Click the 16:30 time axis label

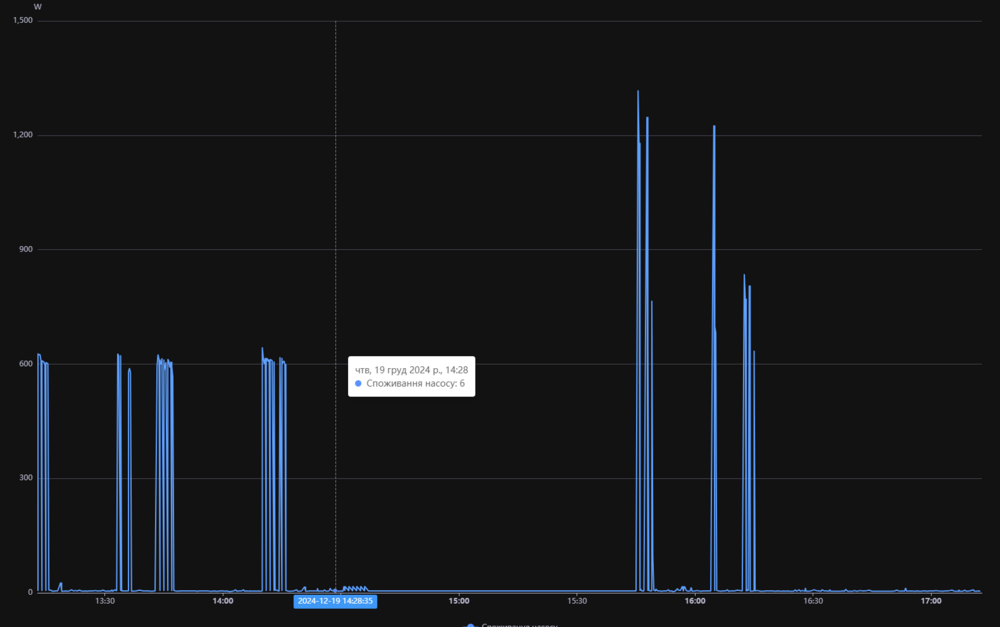(x=813, y=601)
